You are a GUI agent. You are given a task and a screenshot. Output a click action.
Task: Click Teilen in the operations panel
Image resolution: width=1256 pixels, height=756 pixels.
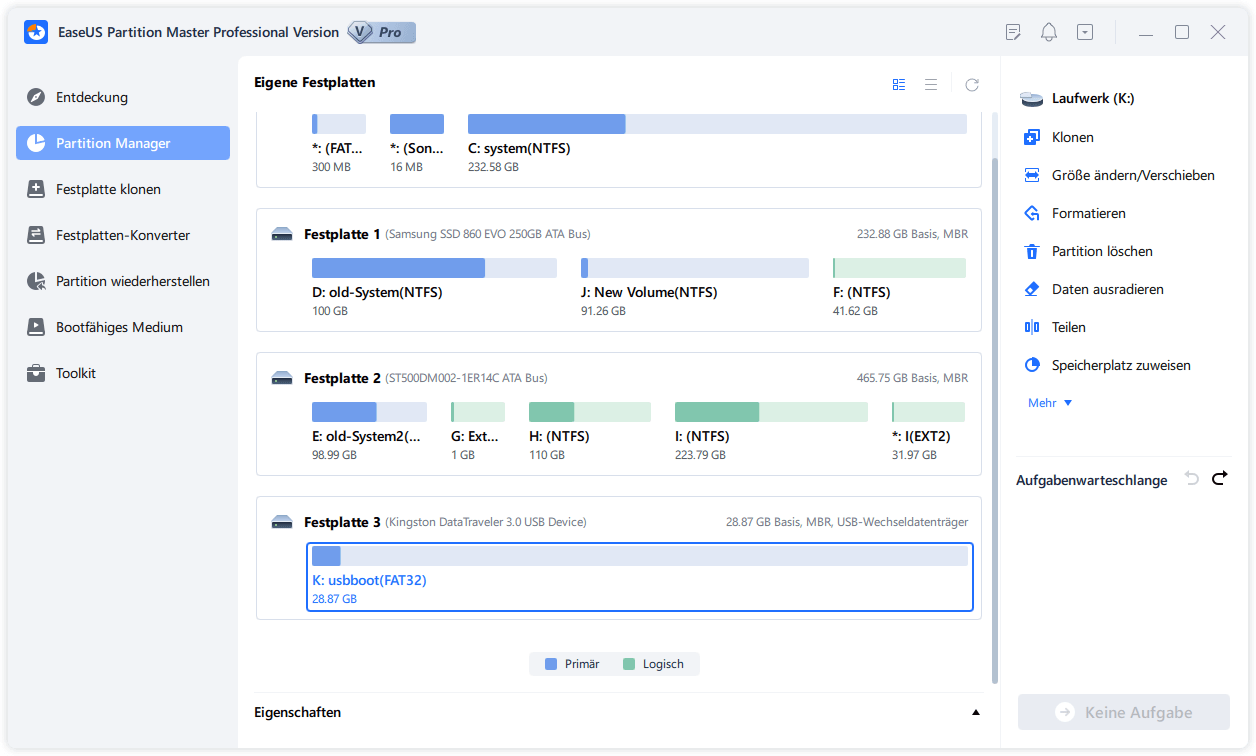point(1055,327)
